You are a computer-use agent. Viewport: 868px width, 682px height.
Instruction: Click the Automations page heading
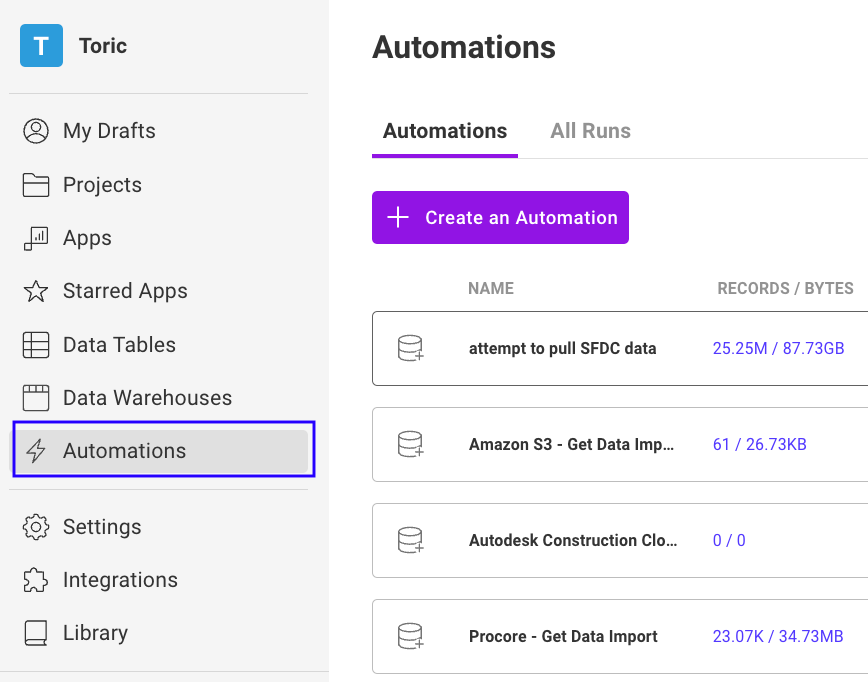point(464,47)
